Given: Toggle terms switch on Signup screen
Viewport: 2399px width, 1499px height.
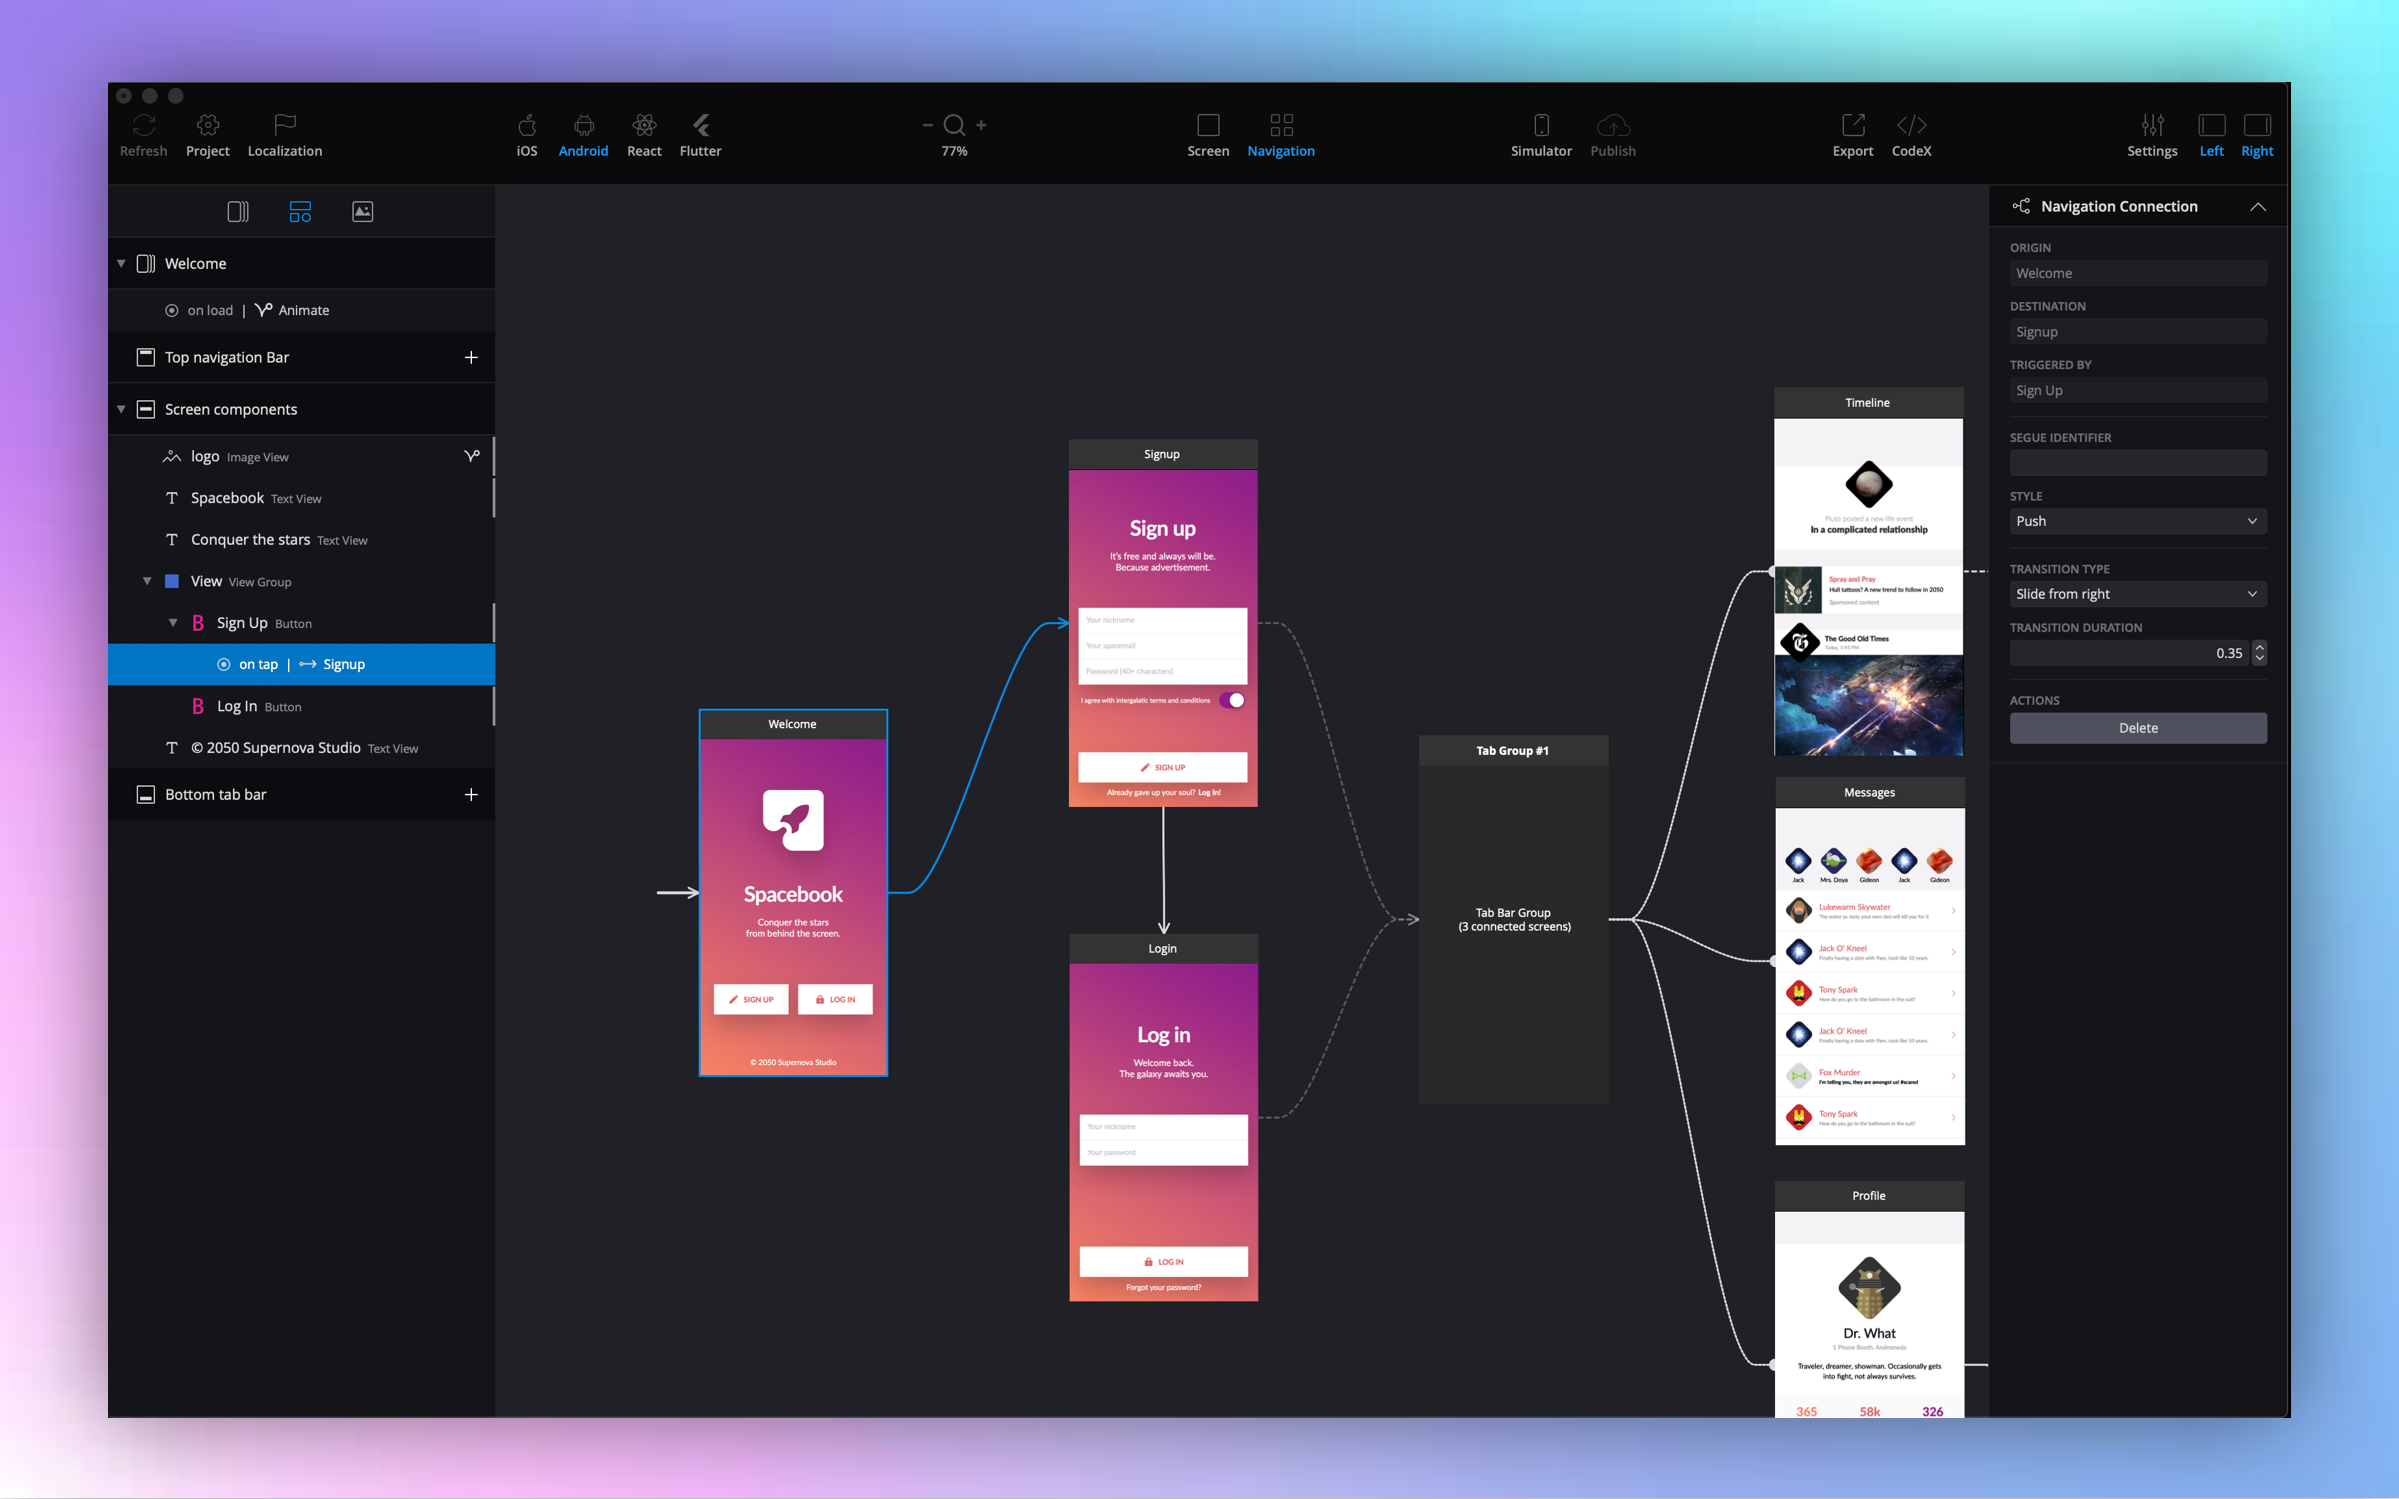Looking at the screenshot, I should click(x=1232, y=700).
